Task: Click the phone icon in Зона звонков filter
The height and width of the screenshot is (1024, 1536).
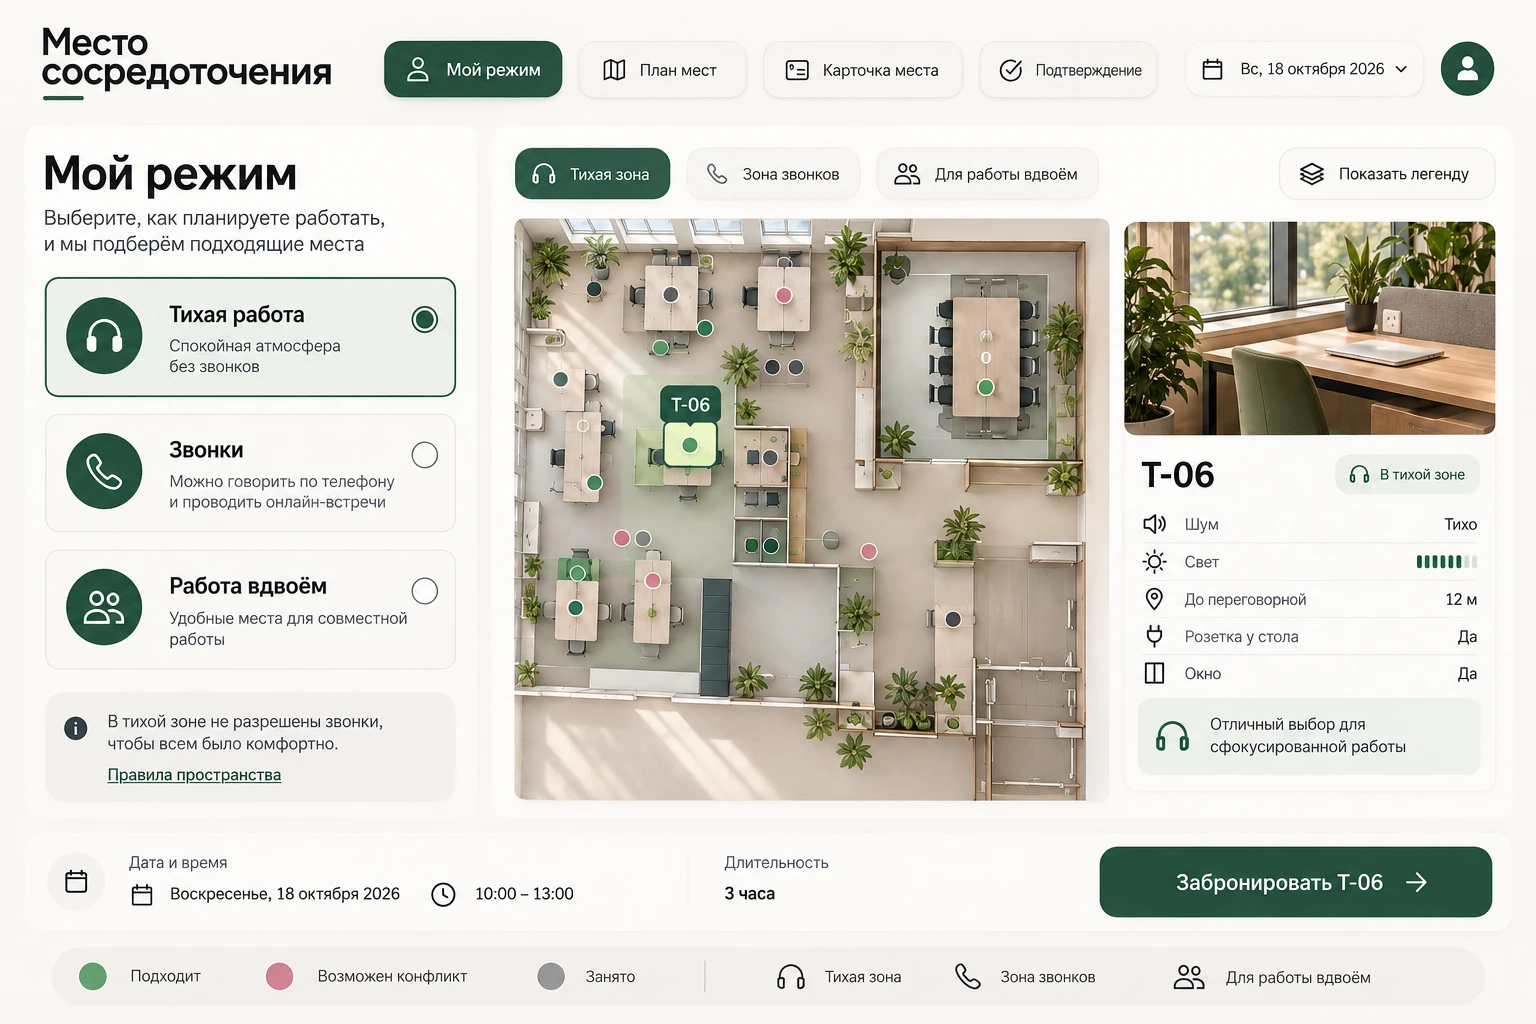Action: click(x=717, y=174)
